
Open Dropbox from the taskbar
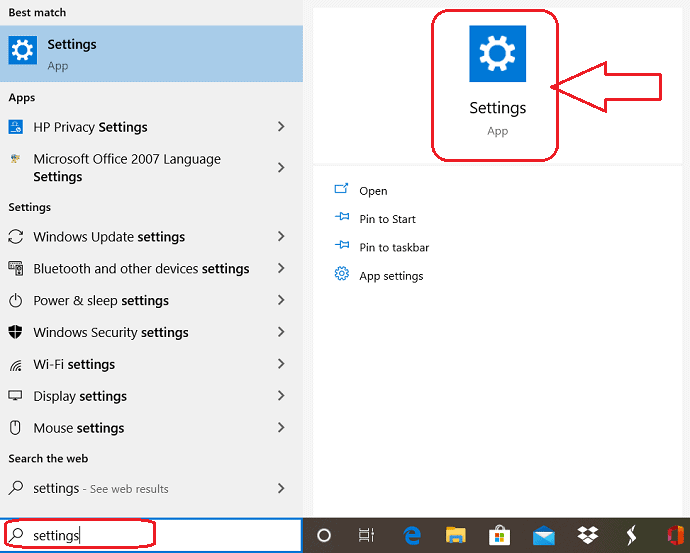pyautogui.click(x=587, y=535)
